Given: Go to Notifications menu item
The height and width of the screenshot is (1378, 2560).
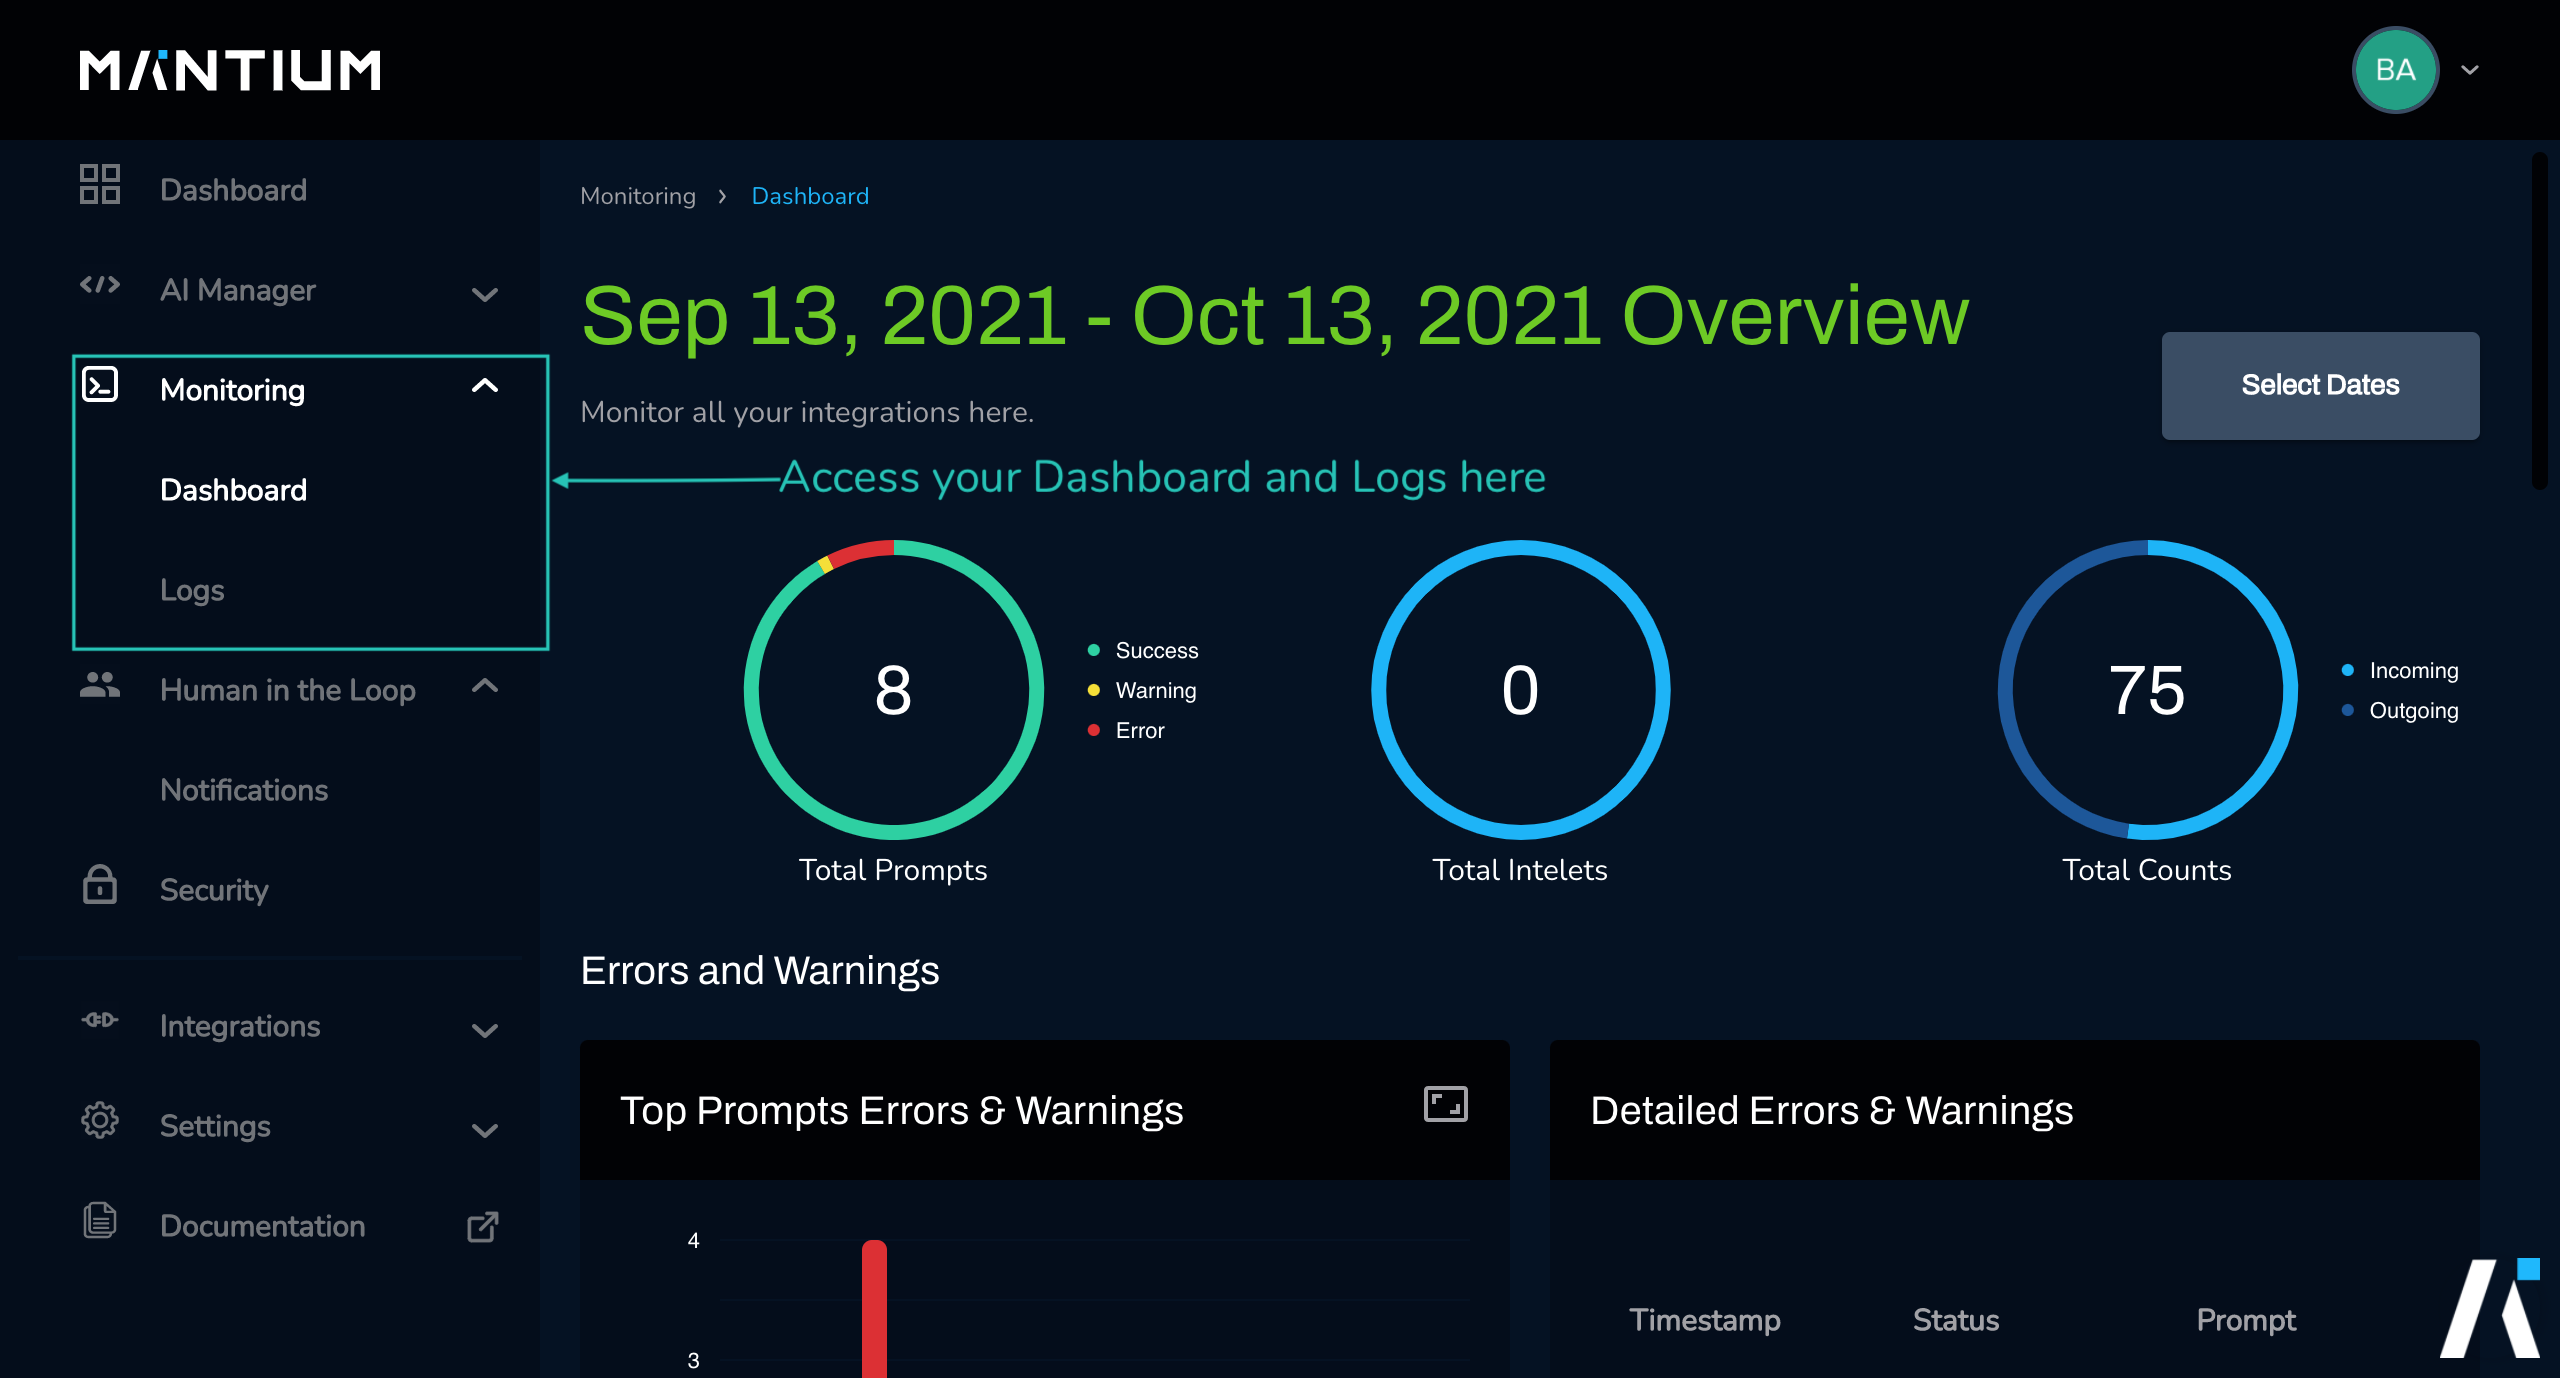Looking at the screenshot, I should [244, 790].
